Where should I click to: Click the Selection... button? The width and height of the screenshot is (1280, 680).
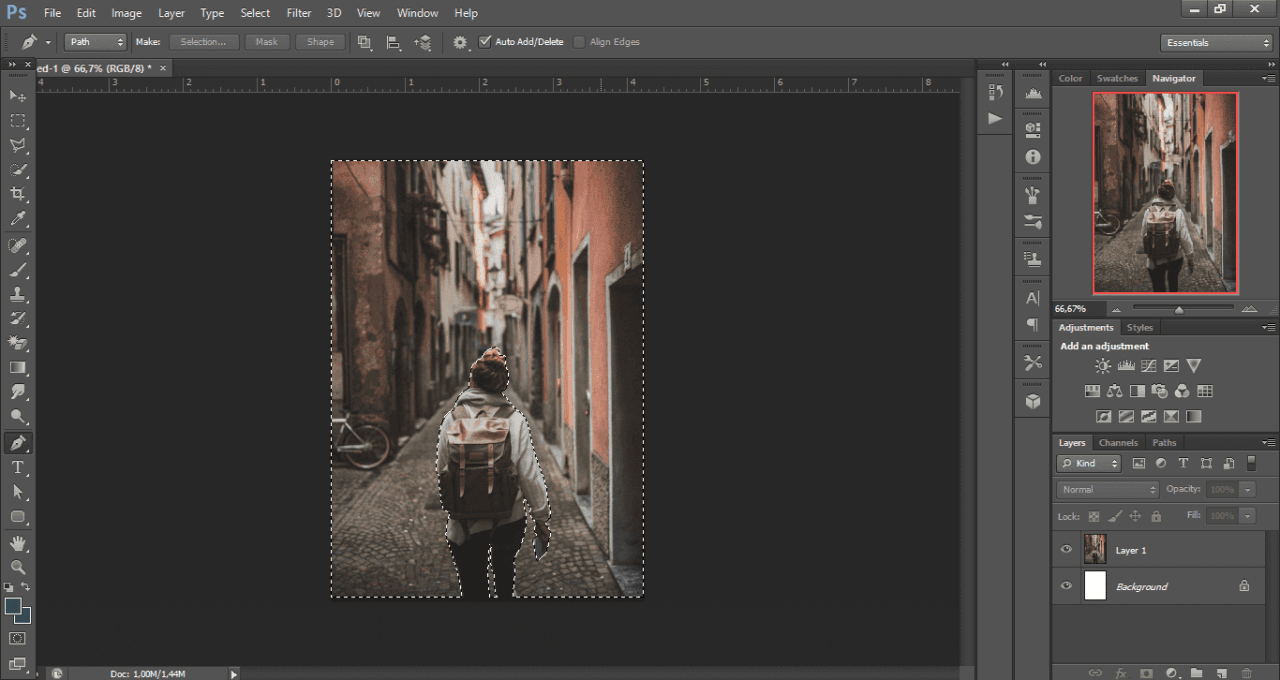pyautogui.click(x=204, y=42)
